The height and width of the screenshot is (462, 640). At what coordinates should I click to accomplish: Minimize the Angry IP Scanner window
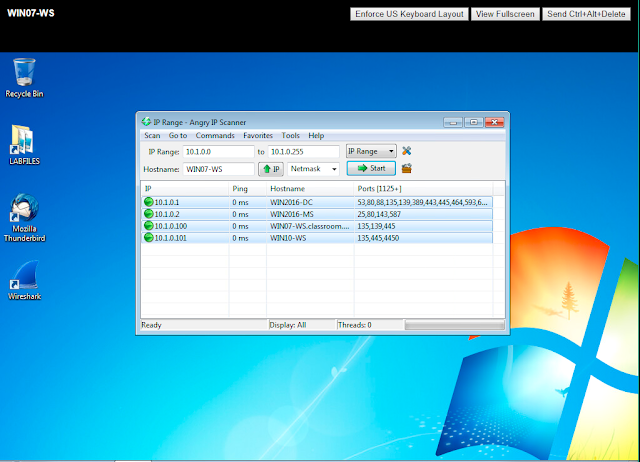pyautogui.click(x=453, y=122)
